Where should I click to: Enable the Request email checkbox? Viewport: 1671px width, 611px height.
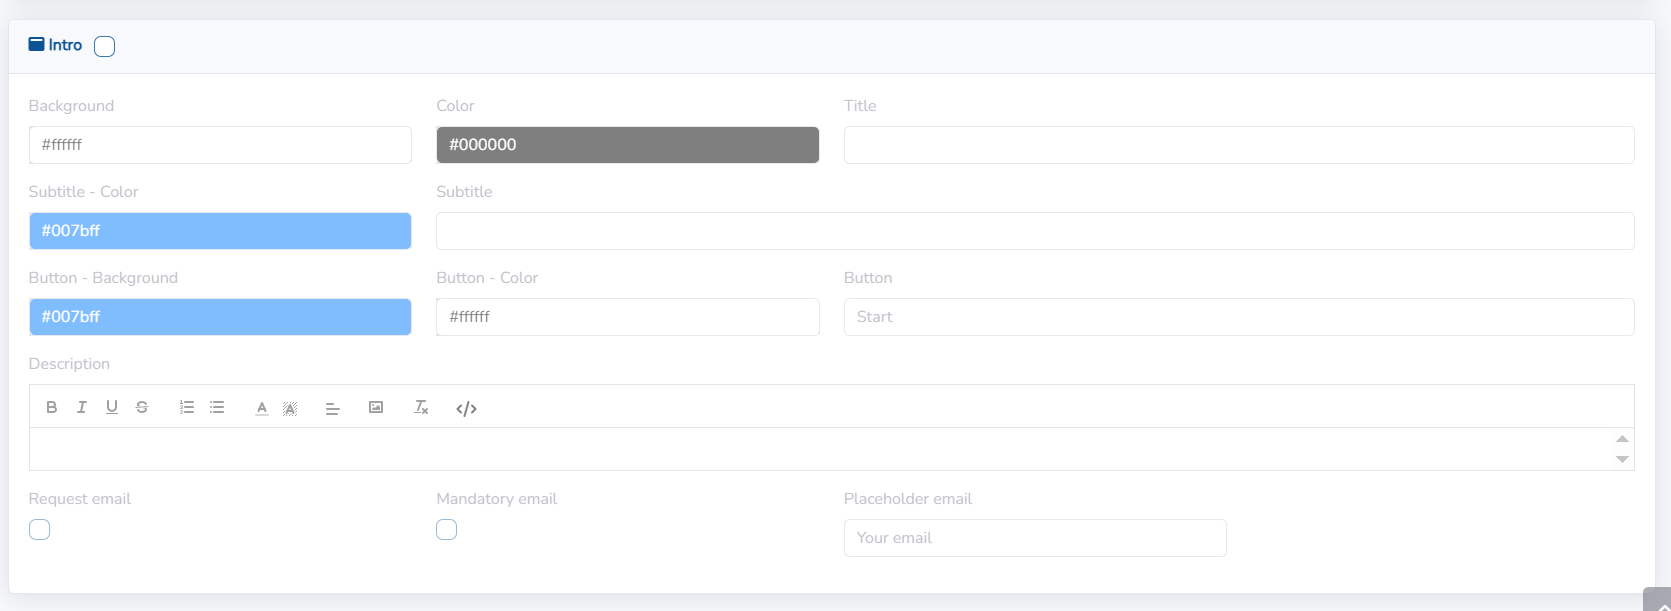click(40, 530)
